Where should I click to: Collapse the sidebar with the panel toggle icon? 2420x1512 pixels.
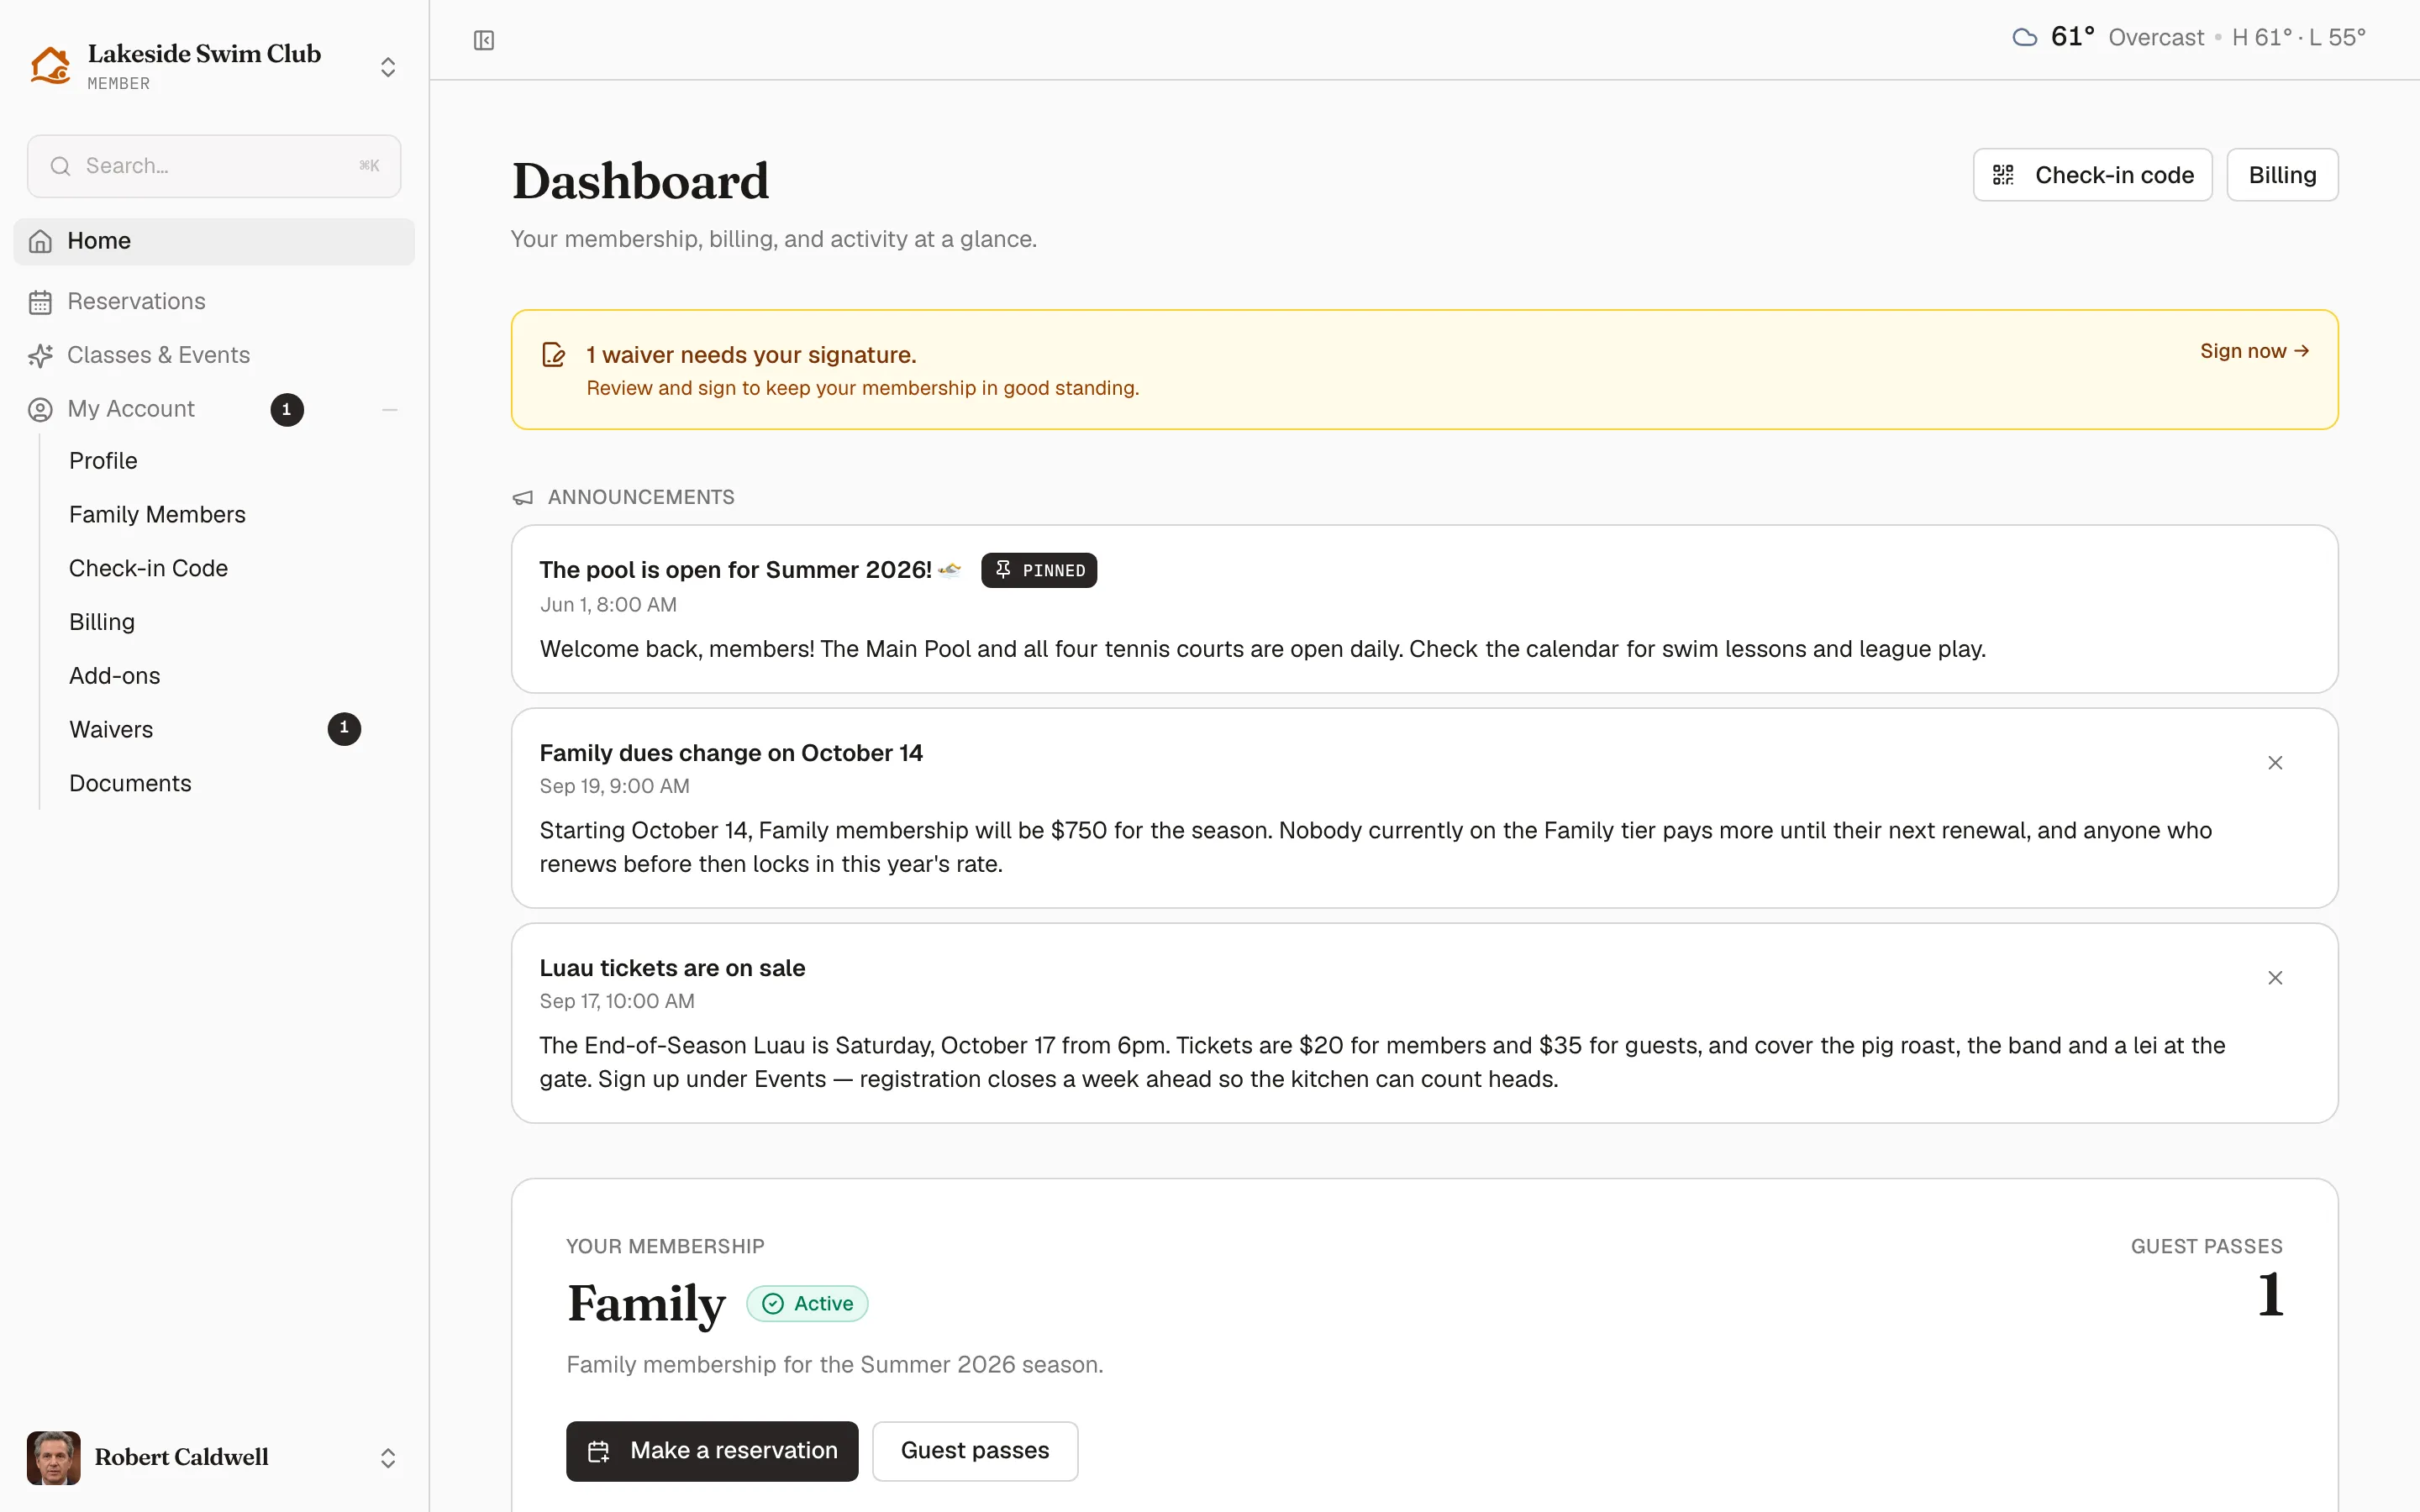pos(484,40)
